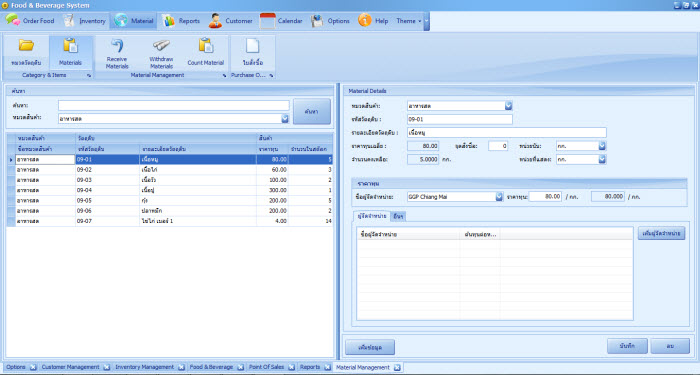Open the Customer person icon

click(215, 21)
